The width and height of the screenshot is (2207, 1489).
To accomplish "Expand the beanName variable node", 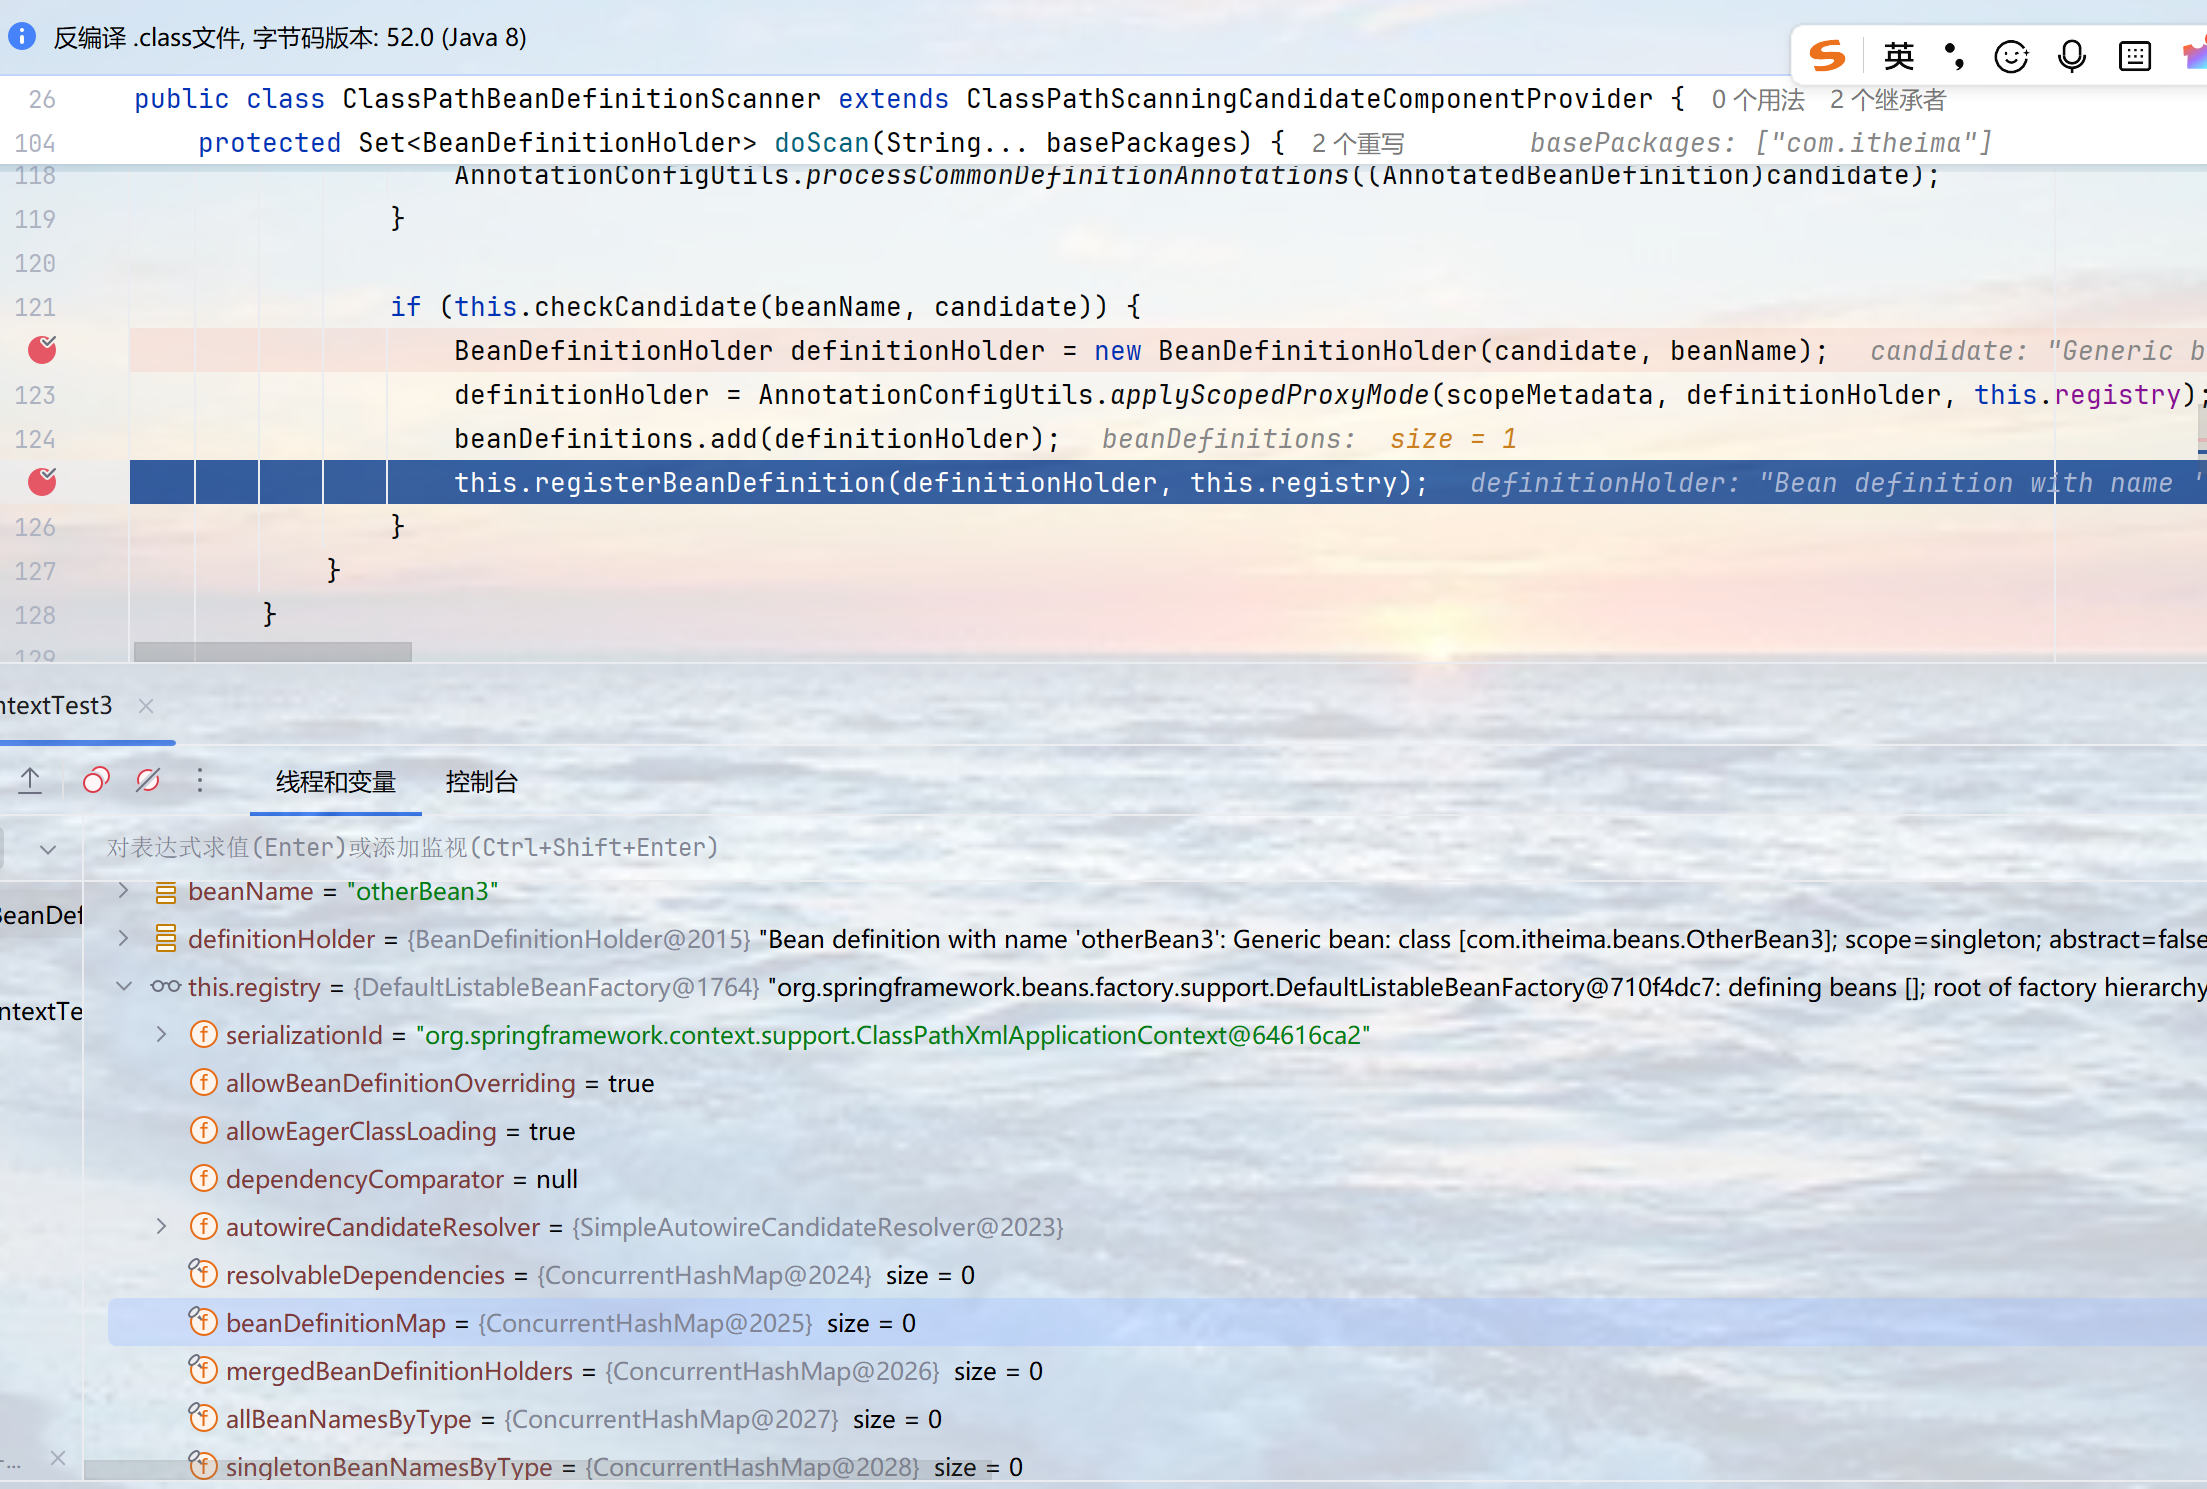I will (x=123, y=890).
